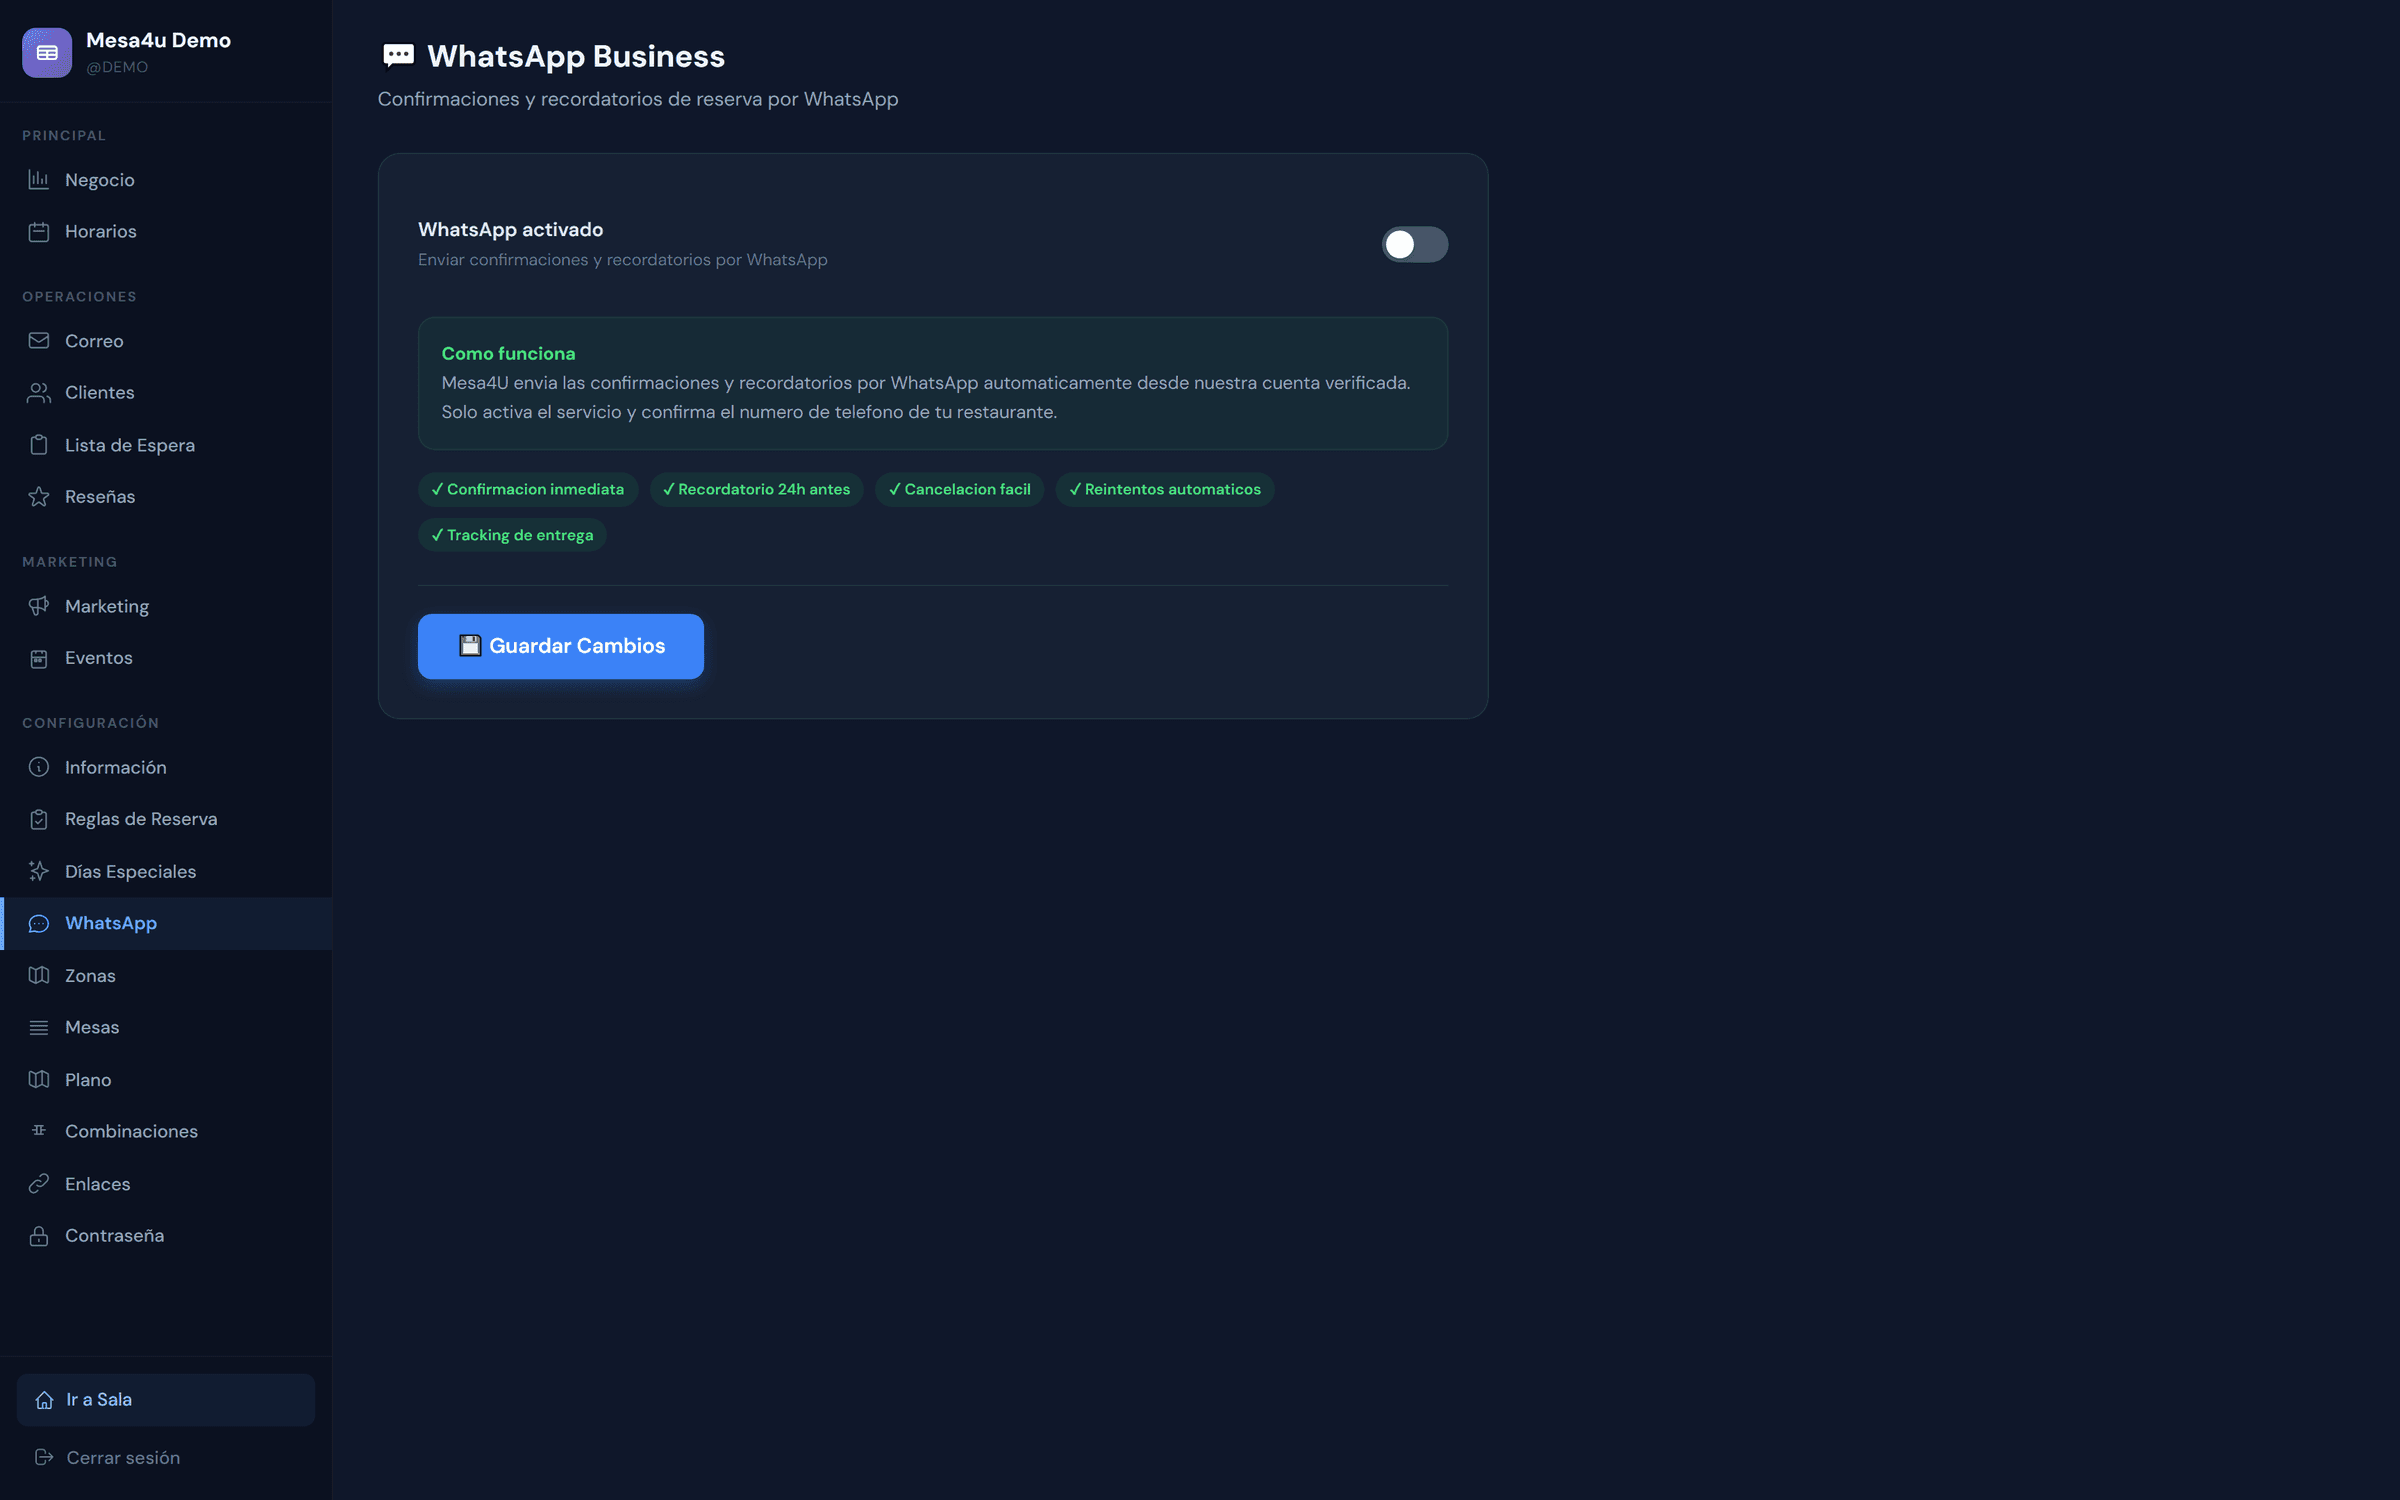Click the lines icon beside Mesas
The height and width of the screenshot is (1500, 2400).
[39, 1027]
